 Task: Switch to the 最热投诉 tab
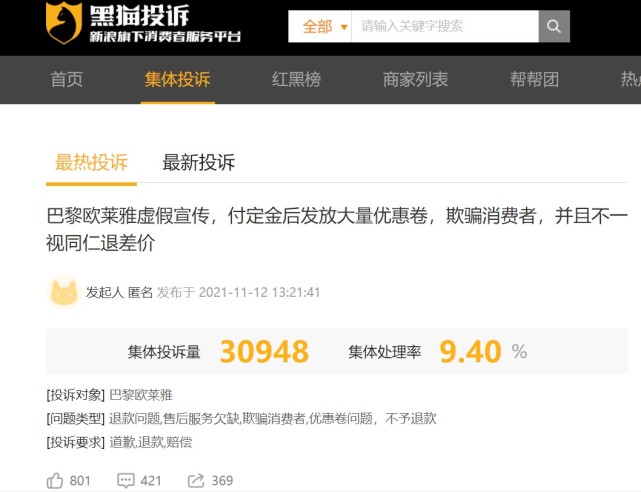92,162
